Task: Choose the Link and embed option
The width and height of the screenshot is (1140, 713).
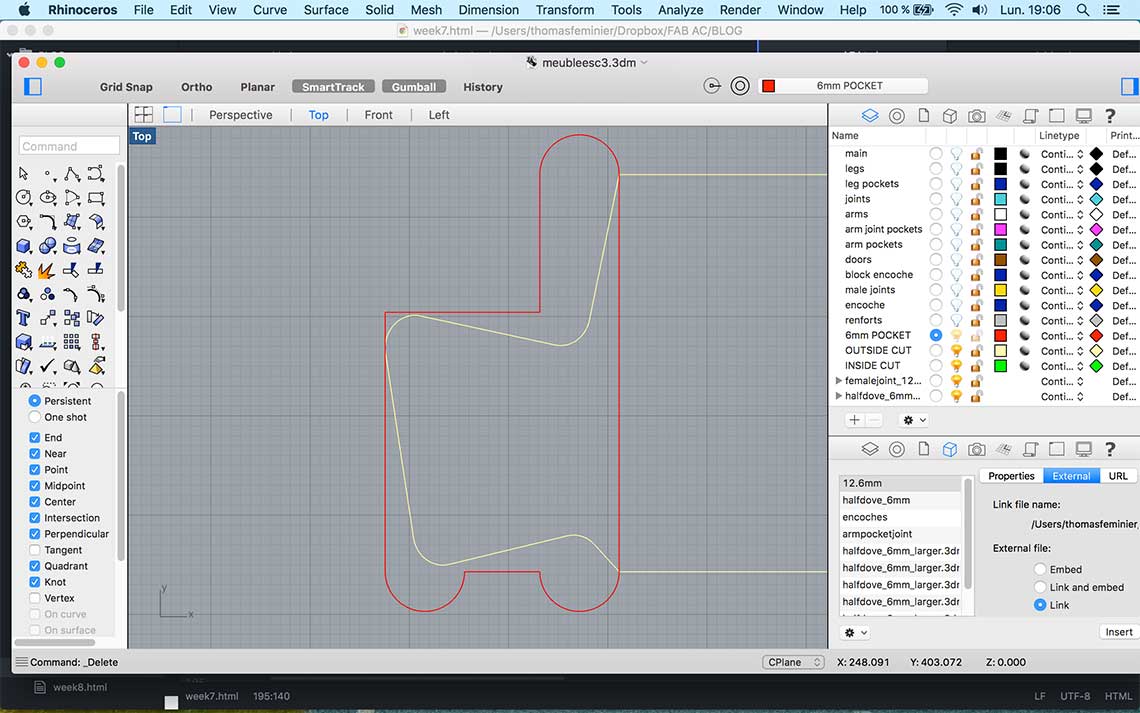Action: [x=1040, y=587]
